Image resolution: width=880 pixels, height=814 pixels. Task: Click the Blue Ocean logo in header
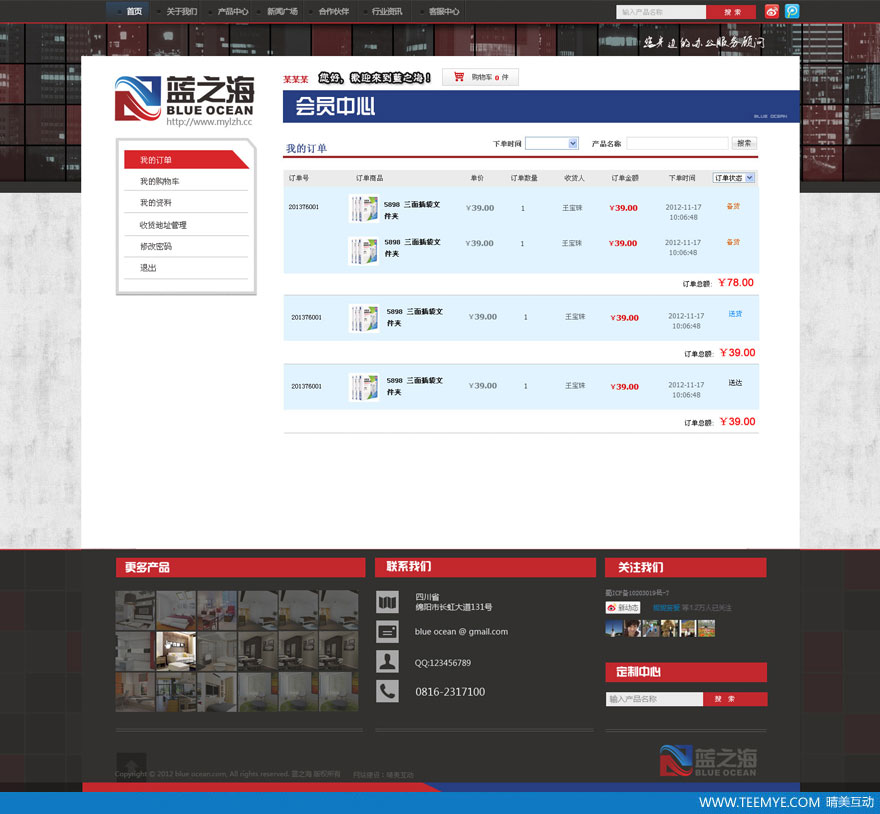pyautogui.click(x=185, y=101)
